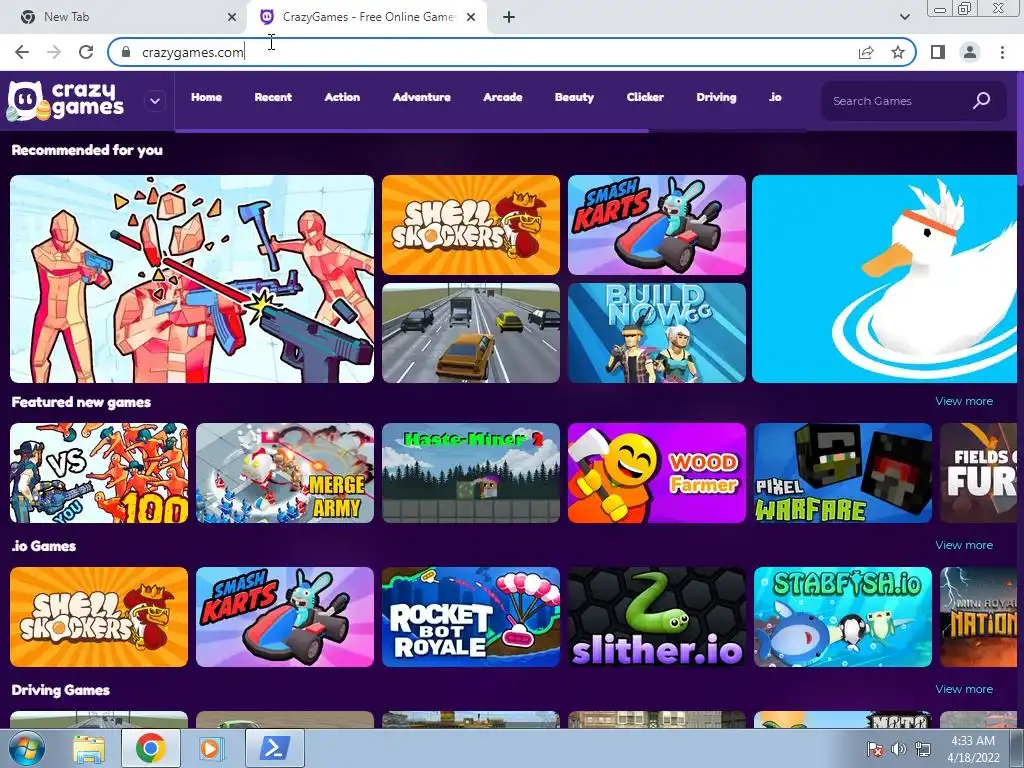Open Windows Media Player from taskbar
This screenshot has width=1024, height=768.
coord(211,748)
